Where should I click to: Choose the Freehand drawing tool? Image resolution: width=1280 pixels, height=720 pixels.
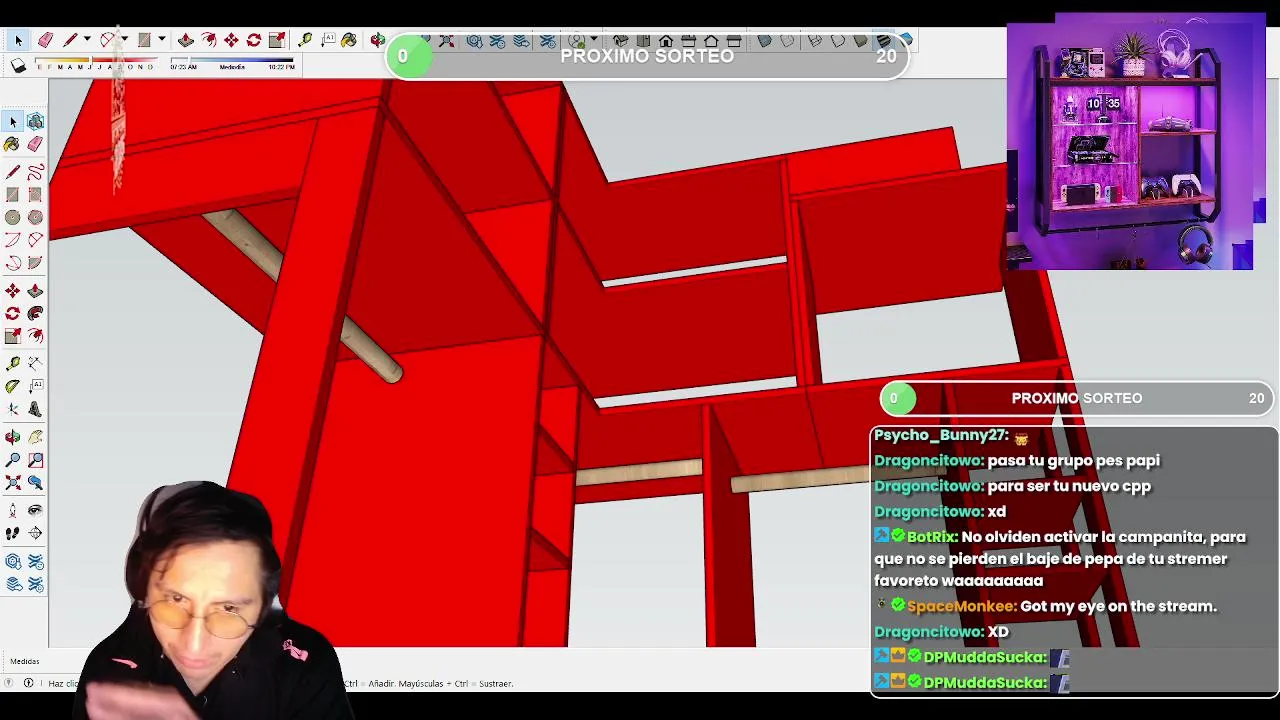point(35,172)
